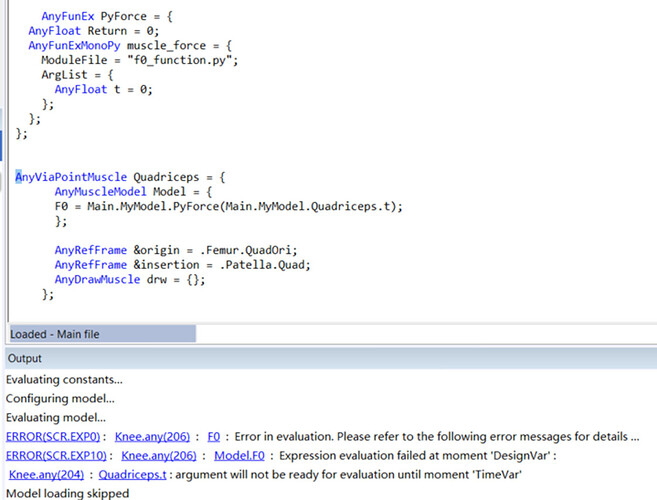Open the Knee.any(204) link
The height and width of the screenshot is (500, 657).
[x=46, y=474]
